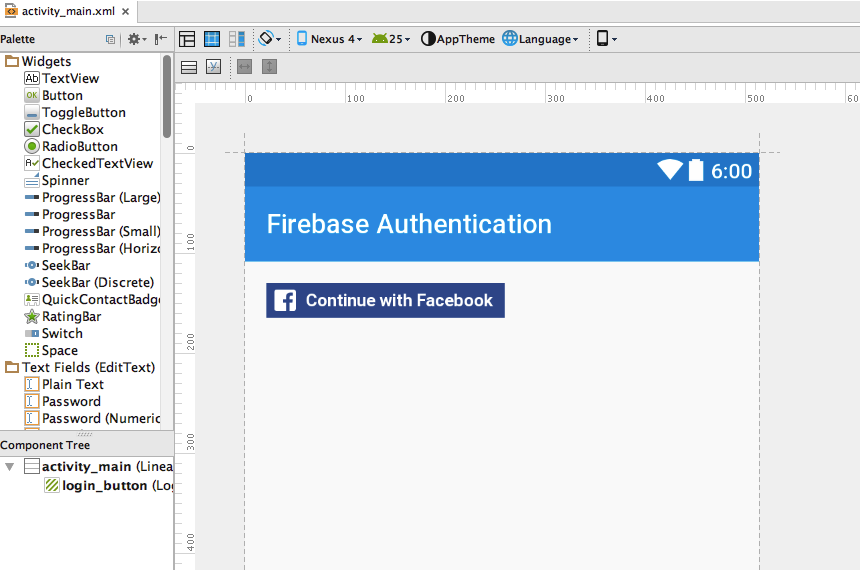Click the Palette panel title
This screenshot has height=570, width=860.
click(18, 39)
